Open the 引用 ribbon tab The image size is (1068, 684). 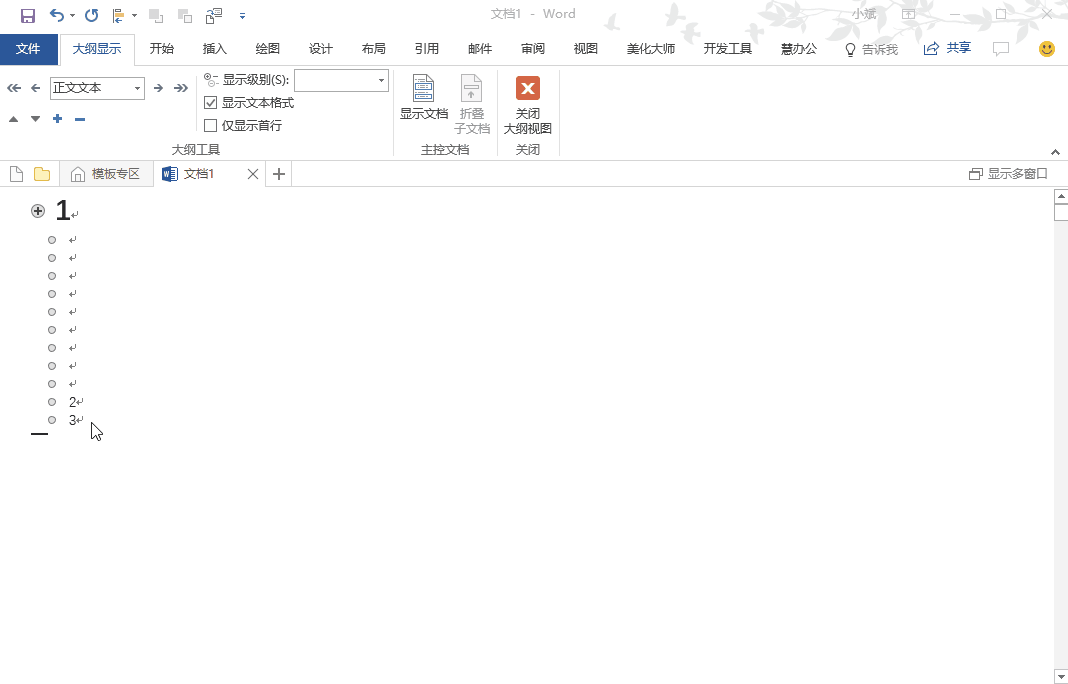(427, 49)
